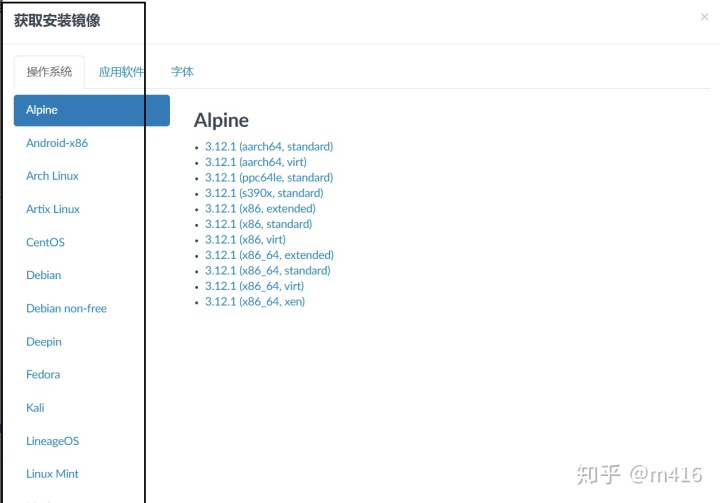
Task: Download 3.12.1 (x86_64, extended) image
Action: [x=269, y=255]
